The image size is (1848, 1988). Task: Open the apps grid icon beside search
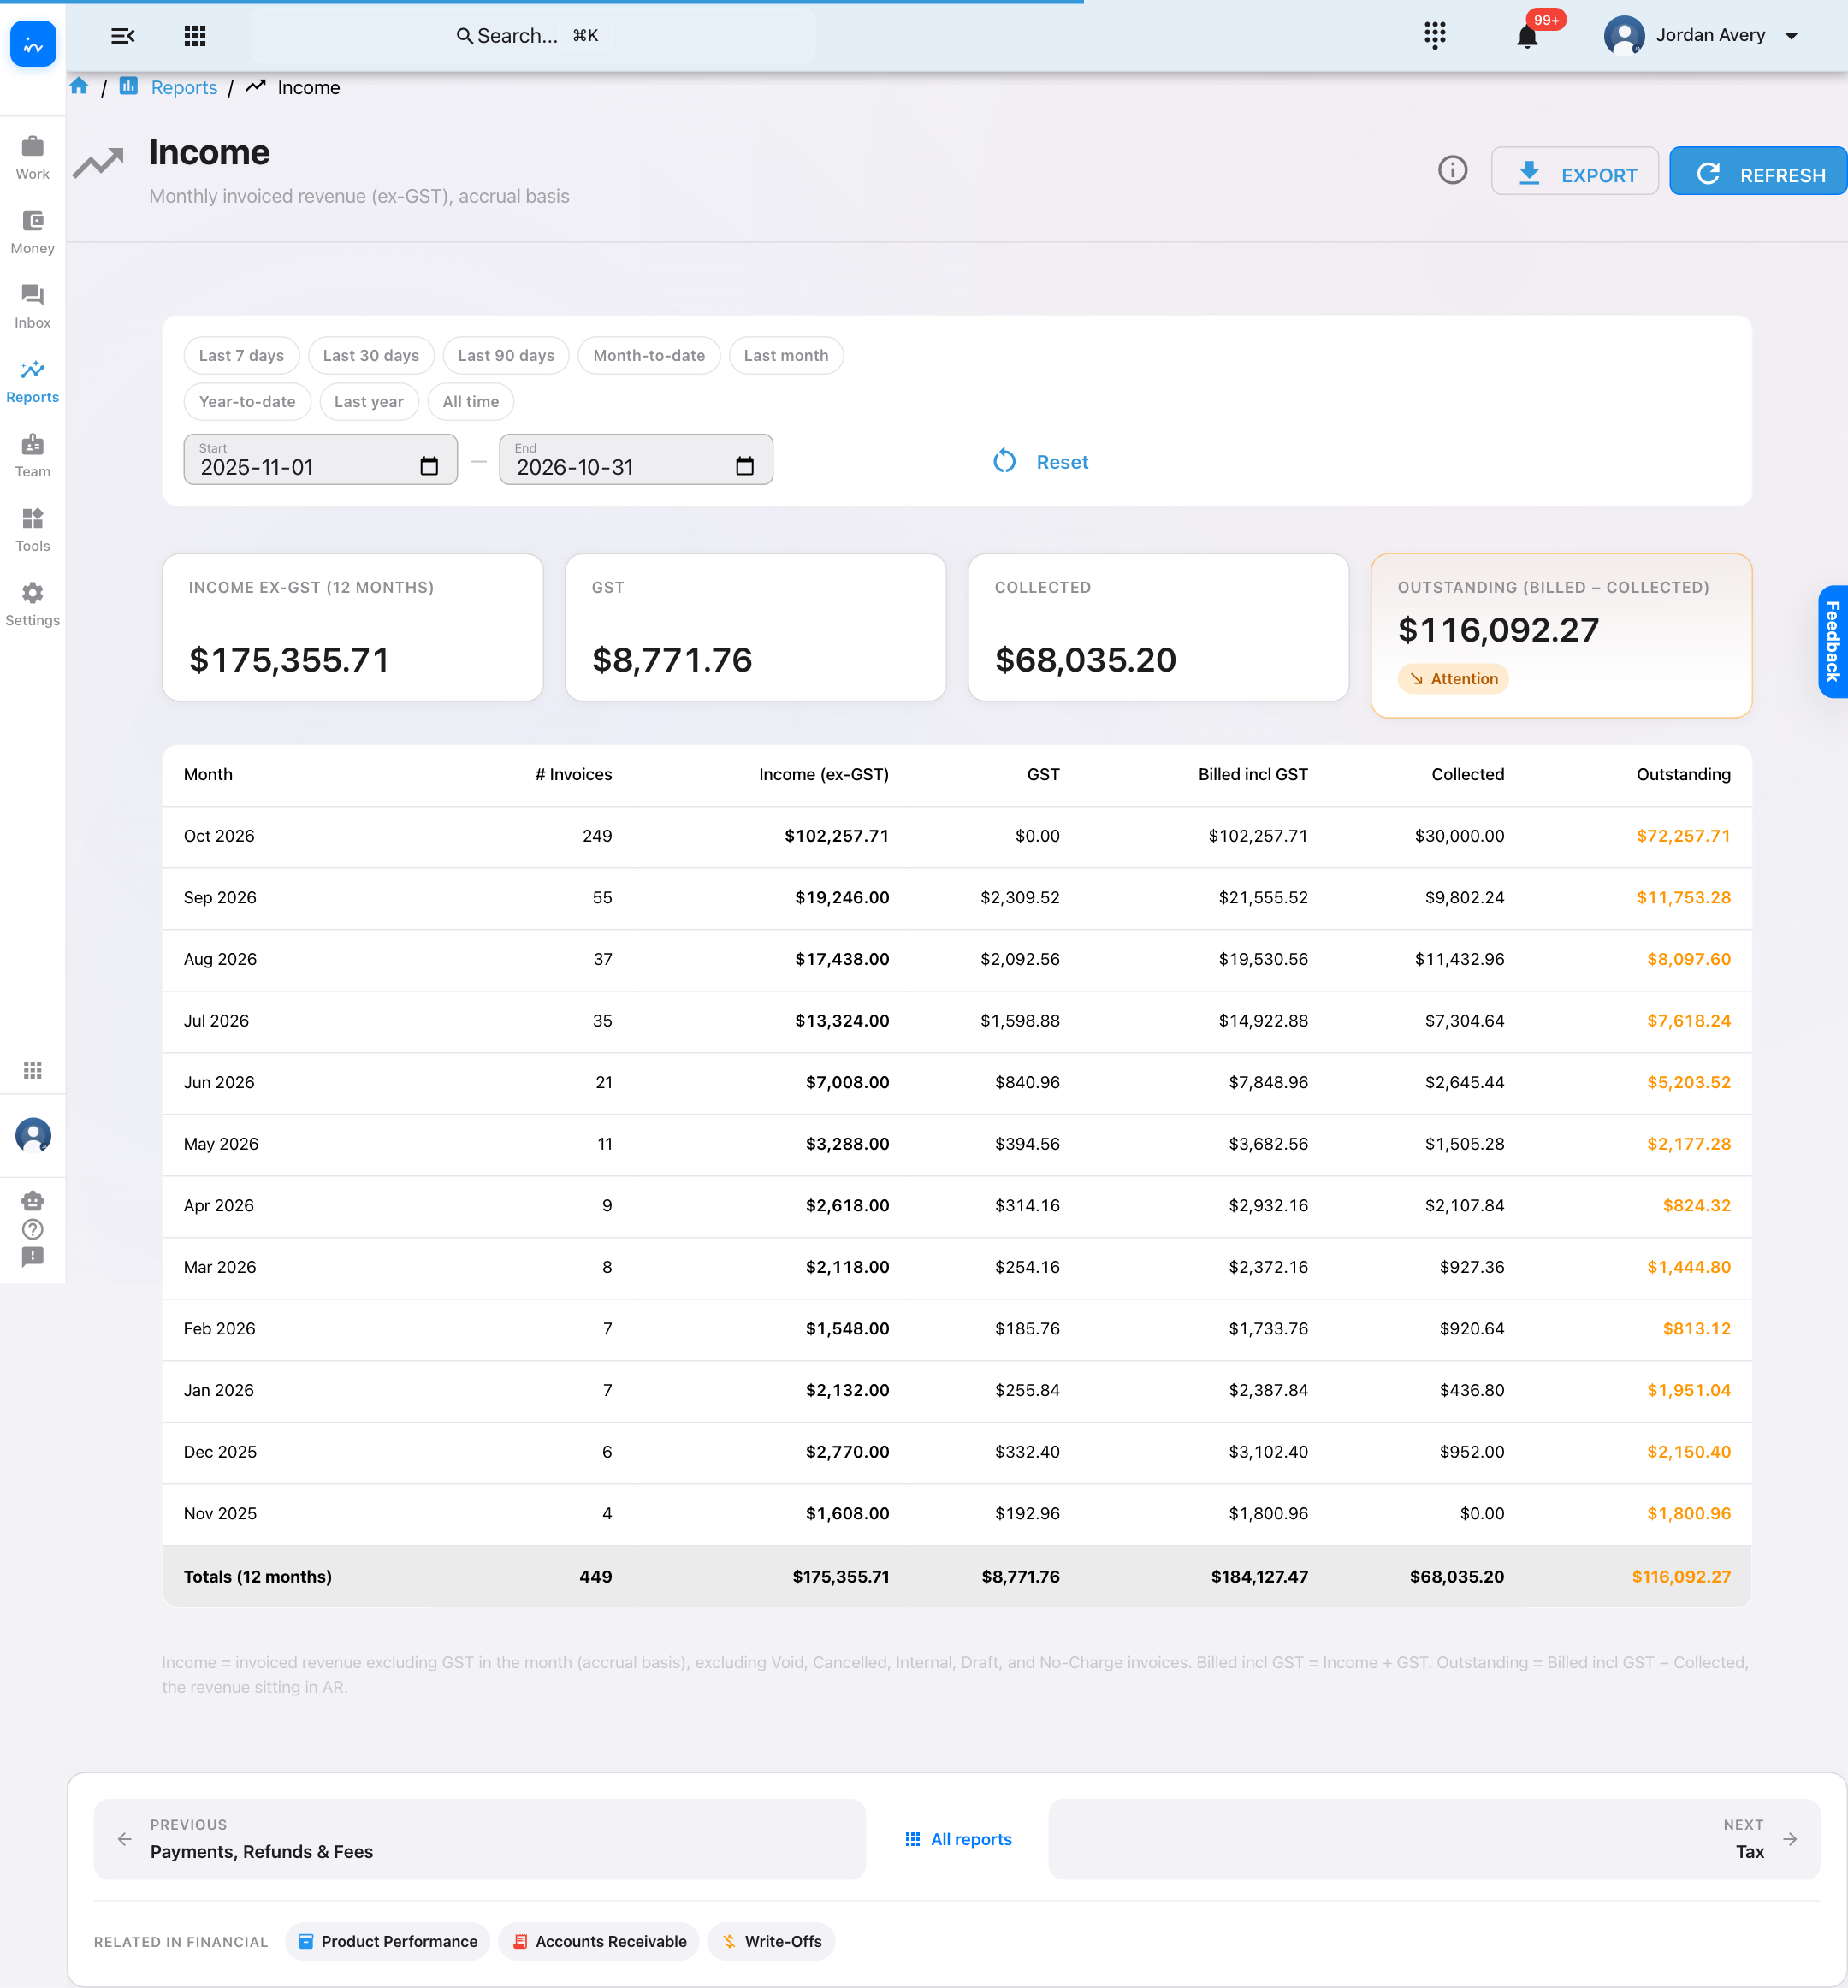pos(195,36)
